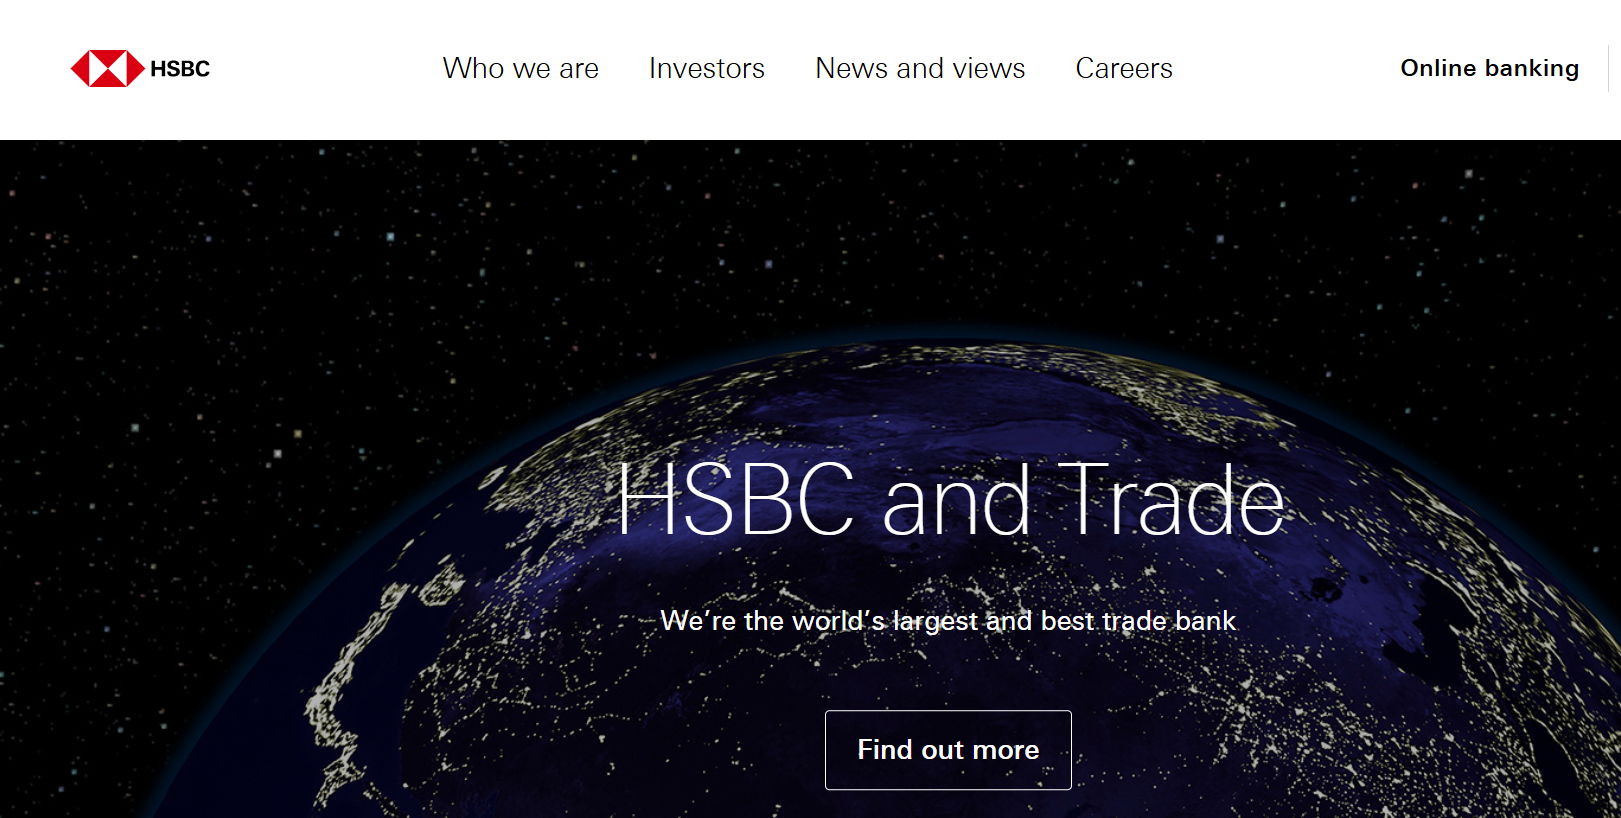Click the HSBC hexagon logo icon
This screenshot has width=1621, height=818.
click(x=108, y=68)
